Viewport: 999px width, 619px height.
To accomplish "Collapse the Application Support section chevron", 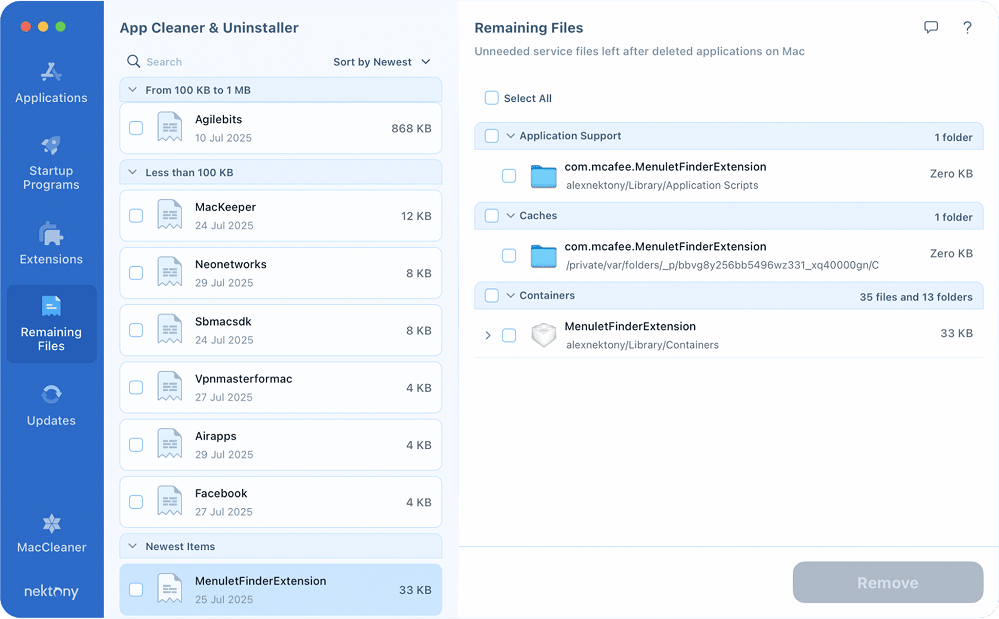I will click(510, 136).
